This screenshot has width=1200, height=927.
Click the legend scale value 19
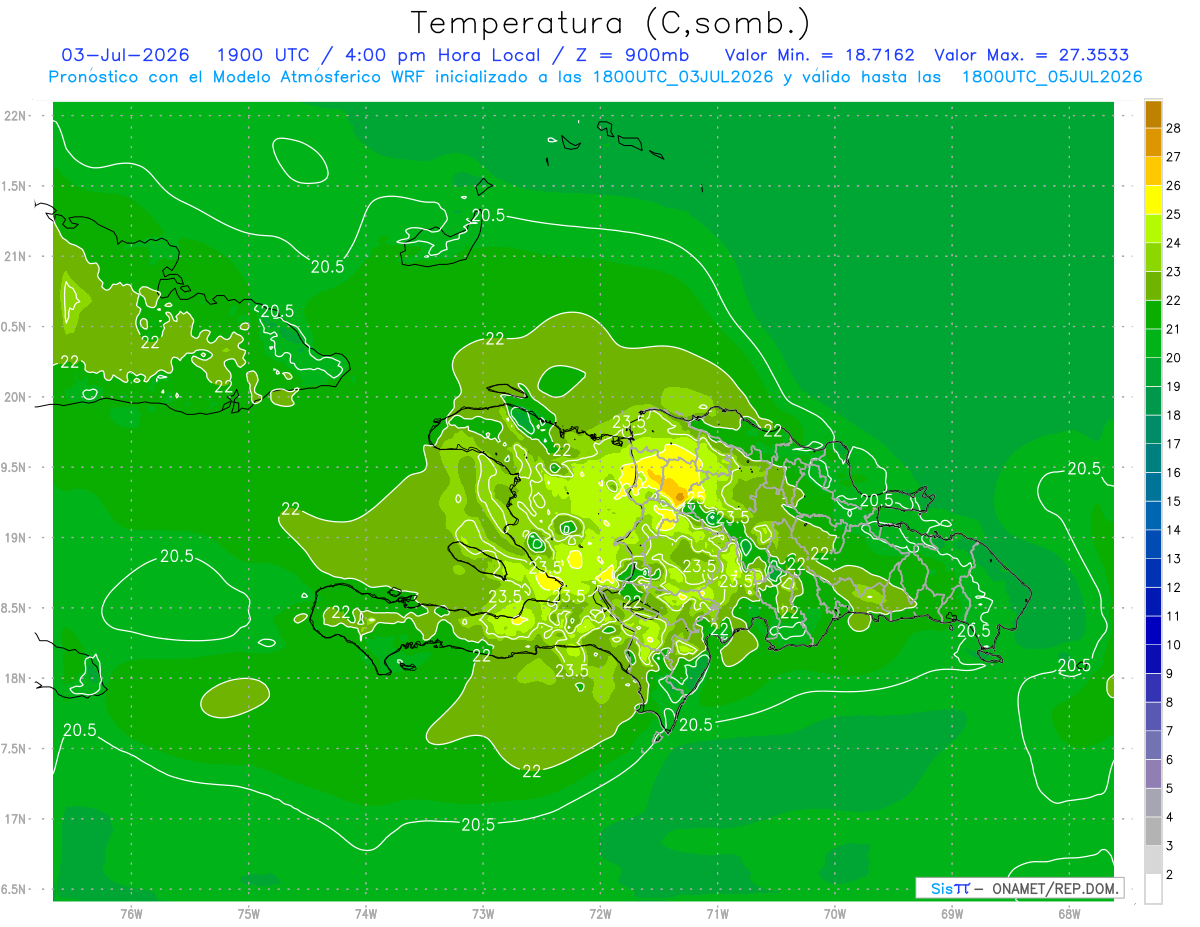(1173, 386)
